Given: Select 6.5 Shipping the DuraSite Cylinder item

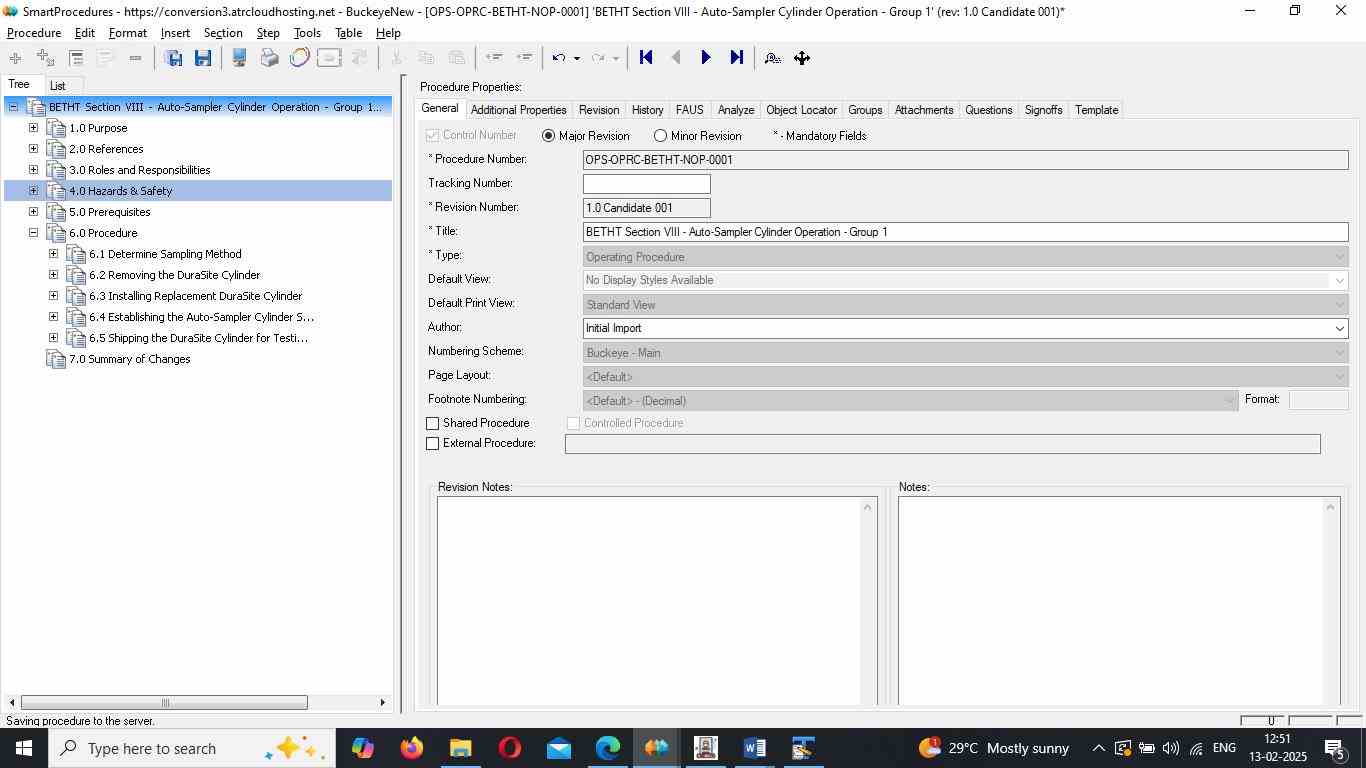Looking at the screenshot, I should 198,338.
